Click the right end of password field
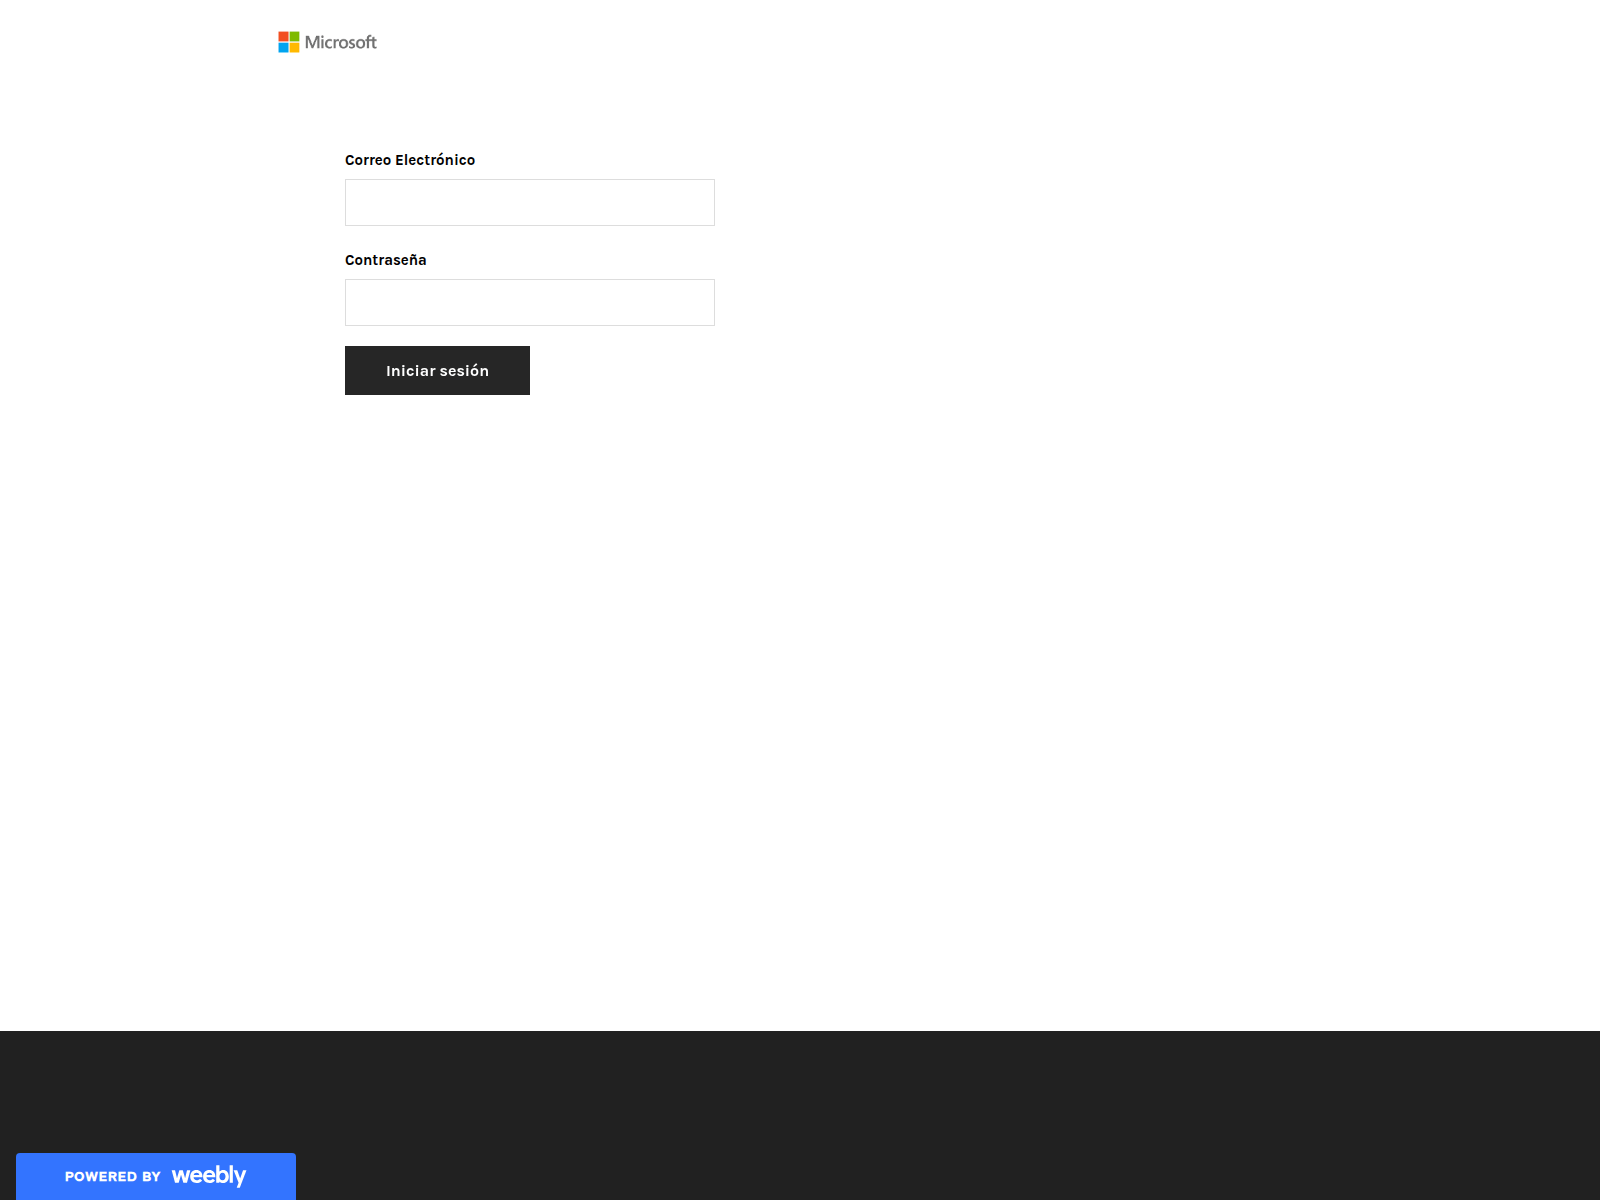Image resolution: width=1600 pixels, height=1200 pixels. tap(700, 303)
